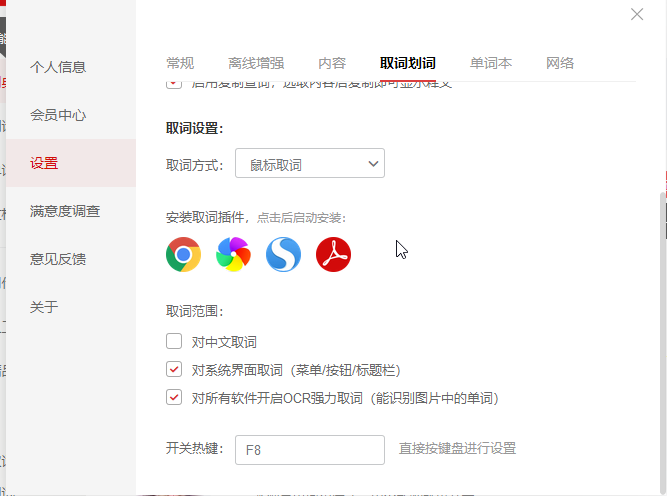Switch to the 离线增强 tab

click(256, 63)
